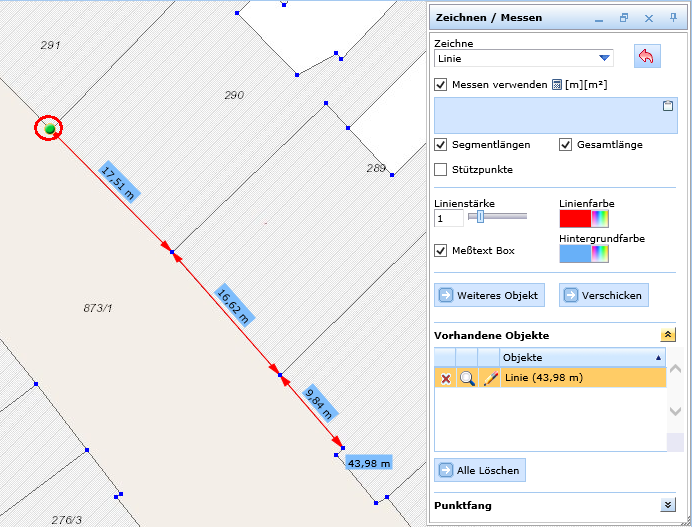692x527 pixels.
Task: Collapse the Vorhandene Objekte section
Action: 668,336
